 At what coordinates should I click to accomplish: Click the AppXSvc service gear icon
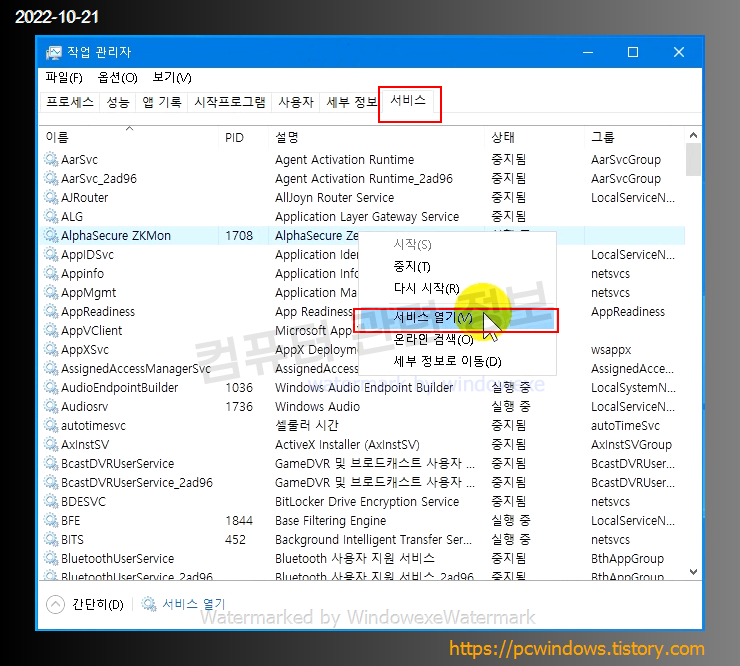51,349
